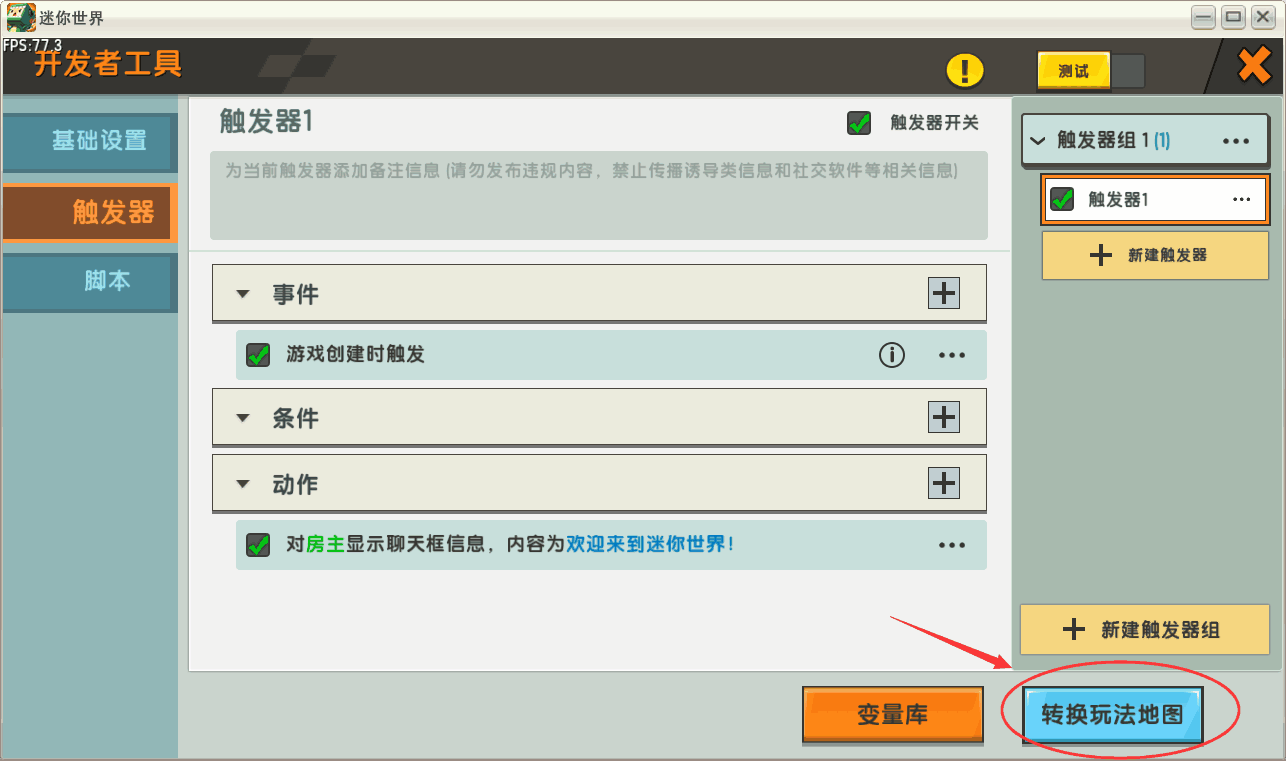Toggle the 触发器开关 checkbox
The width and height of the screenshot is (1286, 761).
point(859,123)
